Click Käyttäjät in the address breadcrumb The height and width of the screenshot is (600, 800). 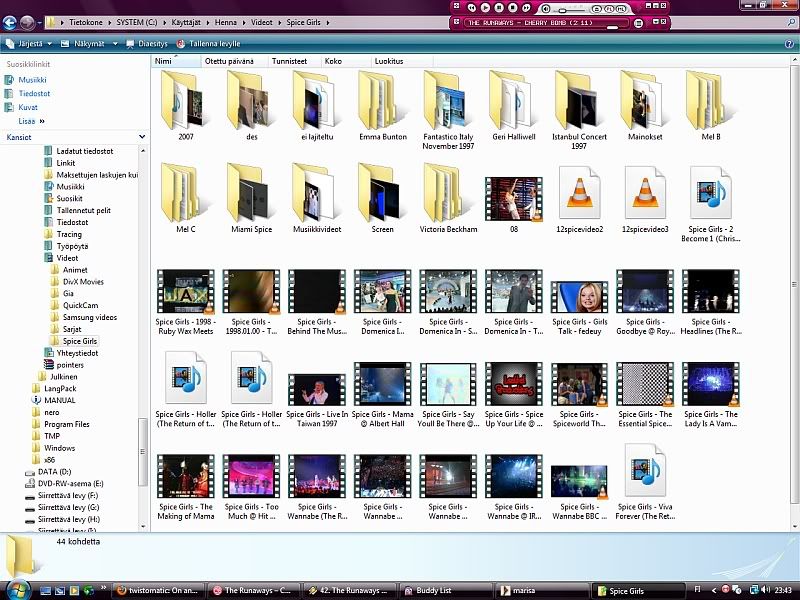[186, 22]
